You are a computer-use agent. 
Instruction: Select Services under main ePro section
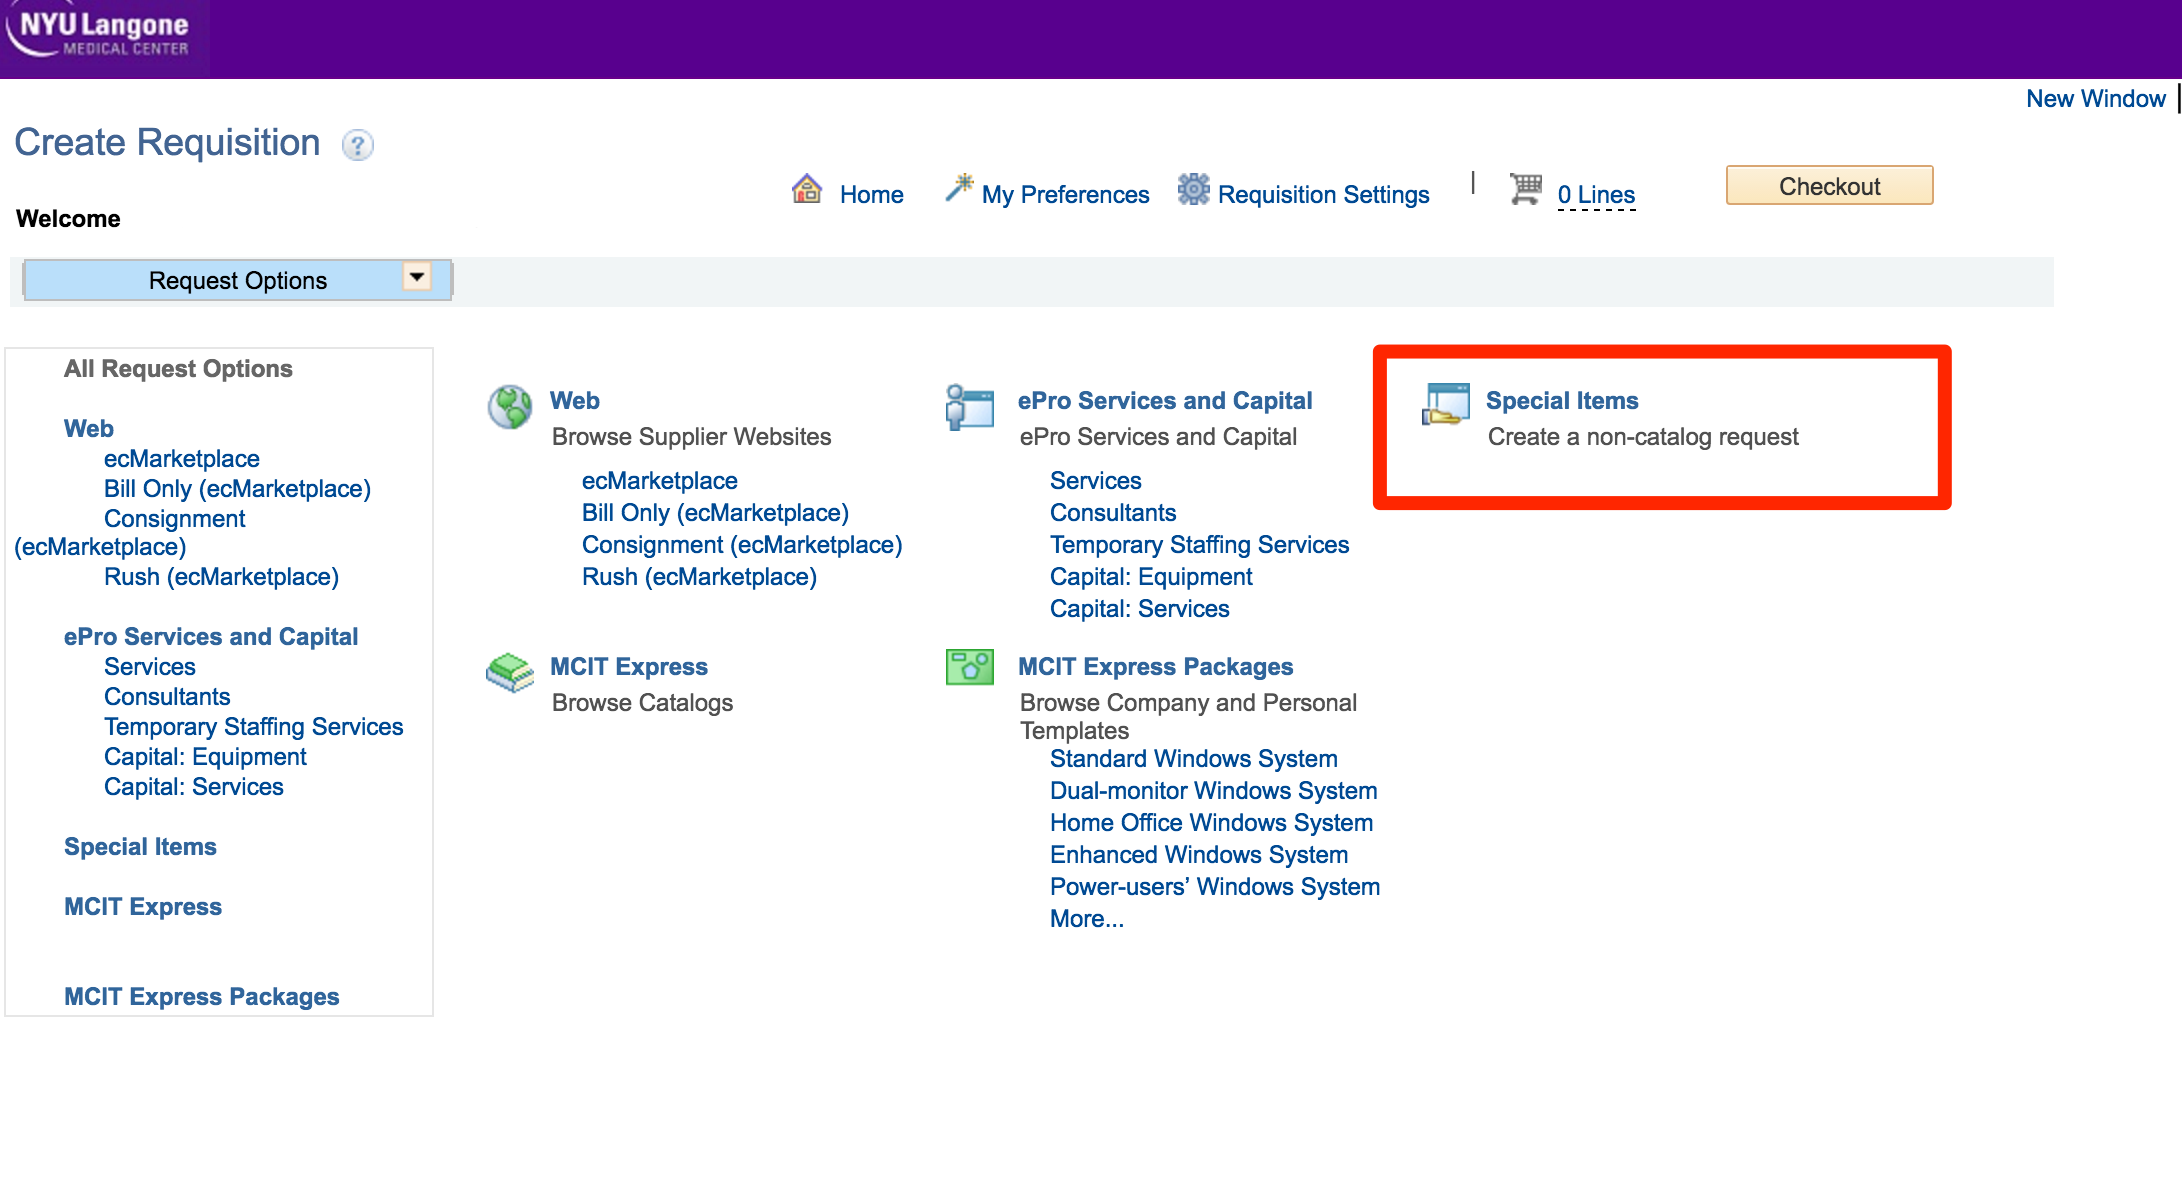(x=1096, y=481)
